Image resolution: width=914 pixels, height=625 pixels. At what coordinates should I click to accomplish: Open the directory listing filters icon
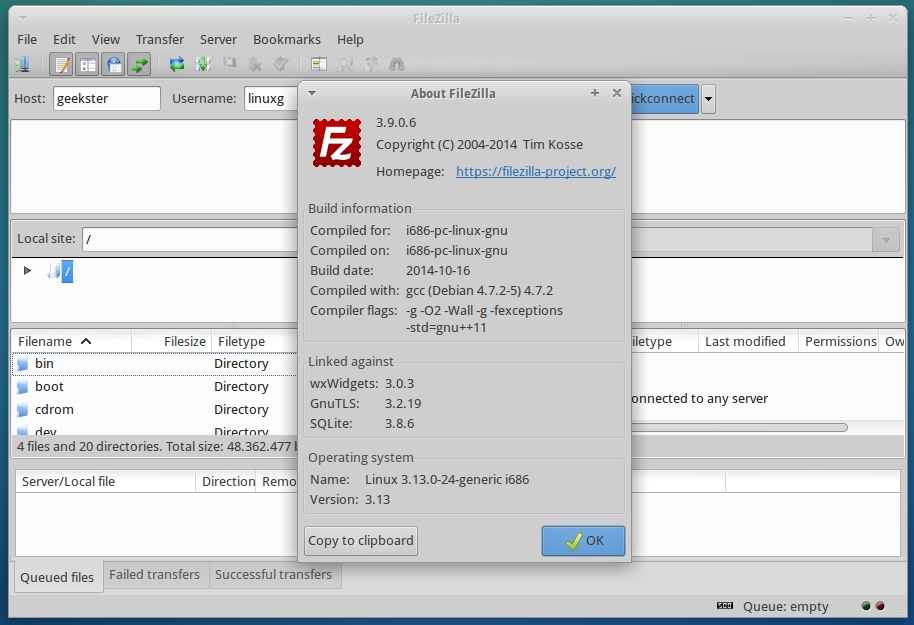(x=319, y=64)
